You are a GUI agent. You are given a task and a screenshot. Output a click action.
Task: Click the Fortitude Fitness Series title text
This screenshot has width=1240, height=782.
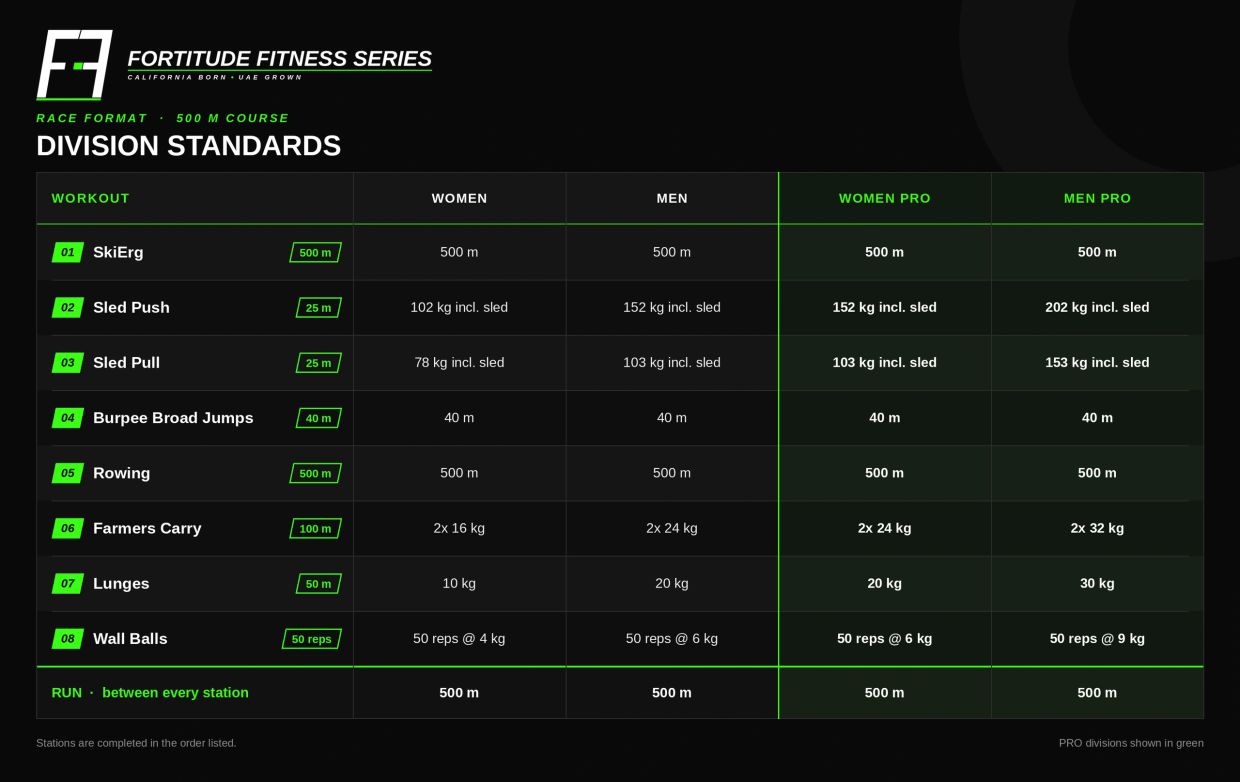pos(280,58)
